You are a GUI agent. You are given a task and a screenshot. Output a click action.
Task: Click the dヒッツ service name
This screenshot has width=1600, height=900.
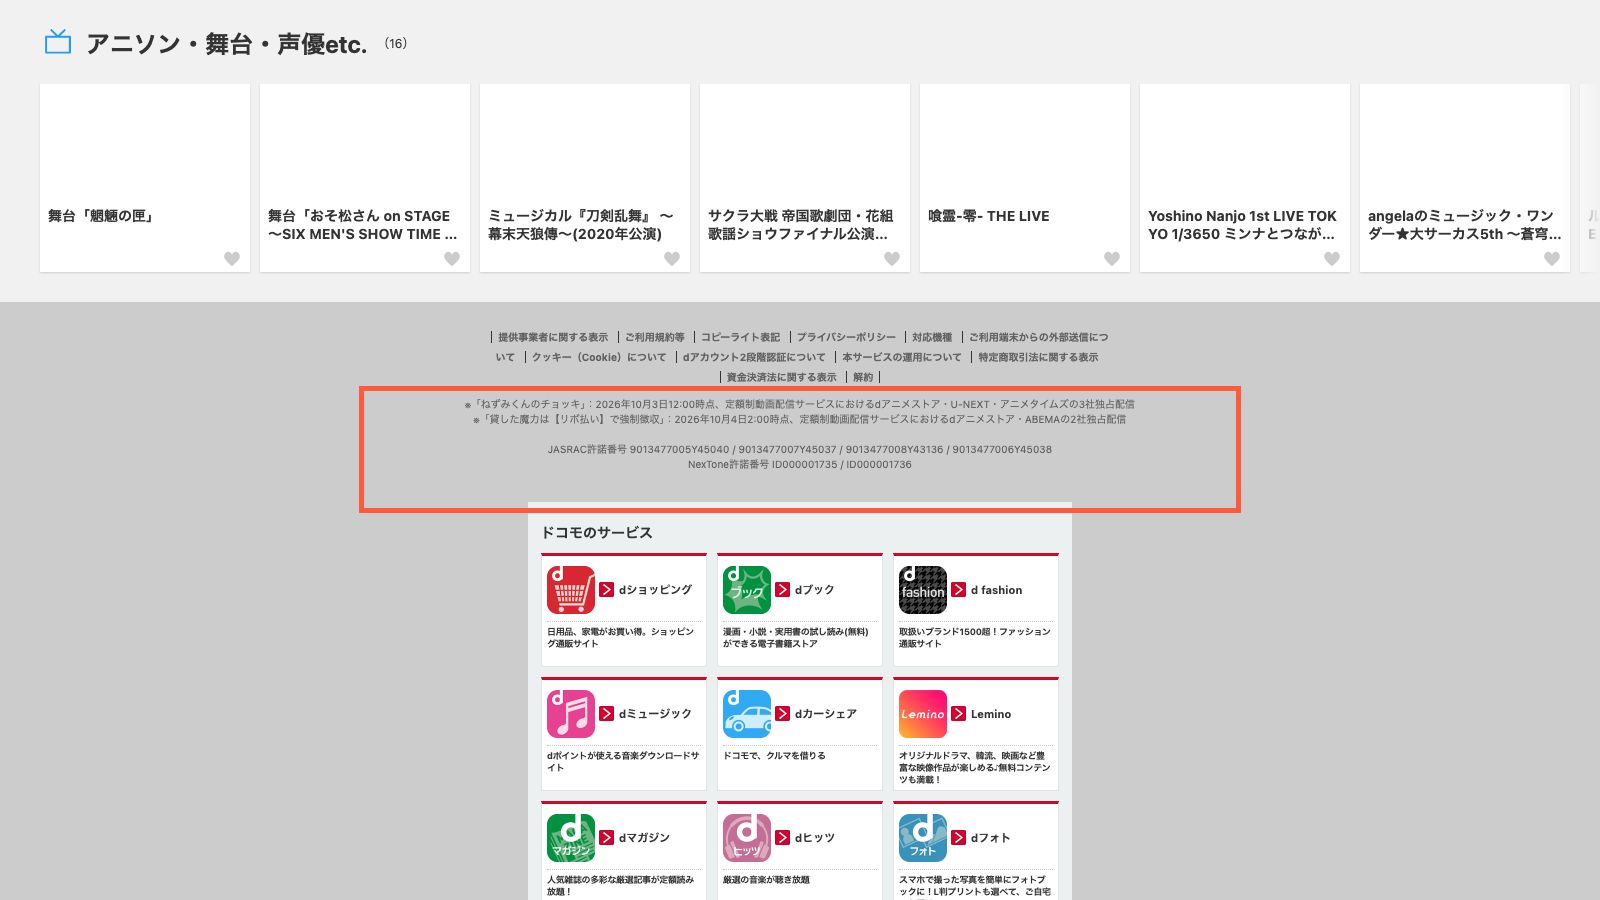pyautogui.click(x=815, y=838)
